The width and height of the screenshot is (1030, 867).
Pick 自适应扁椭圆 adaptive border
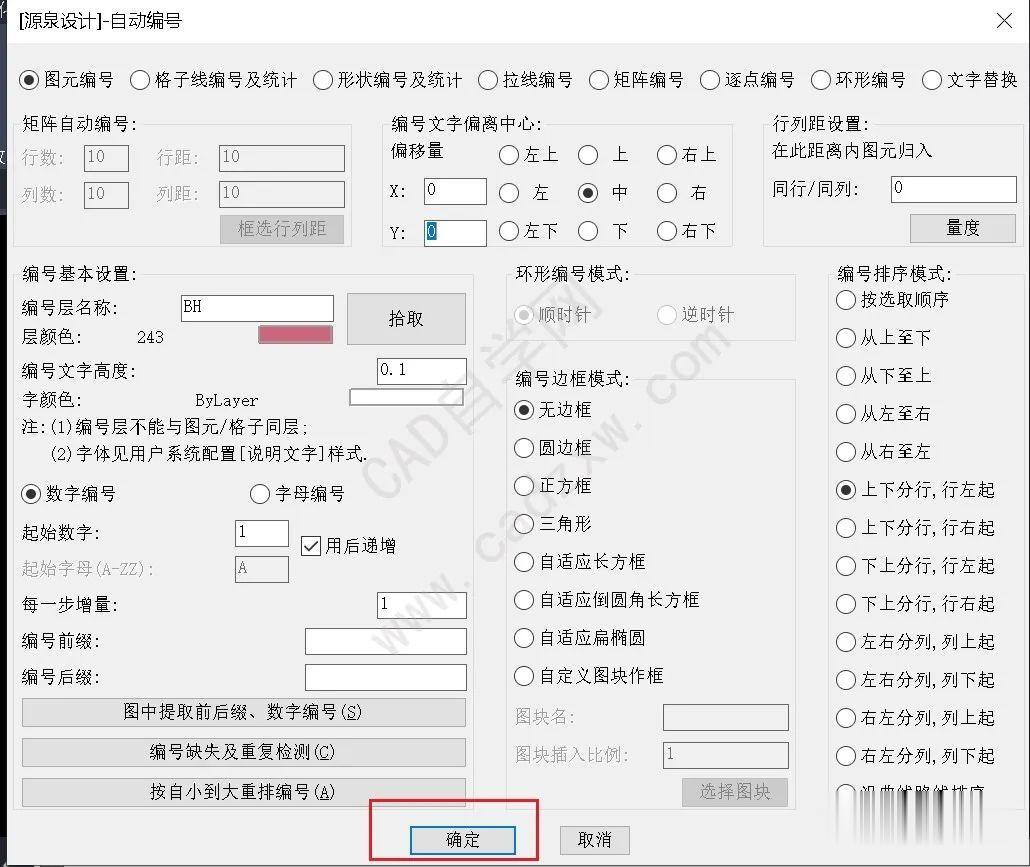(x=524, y=637)
